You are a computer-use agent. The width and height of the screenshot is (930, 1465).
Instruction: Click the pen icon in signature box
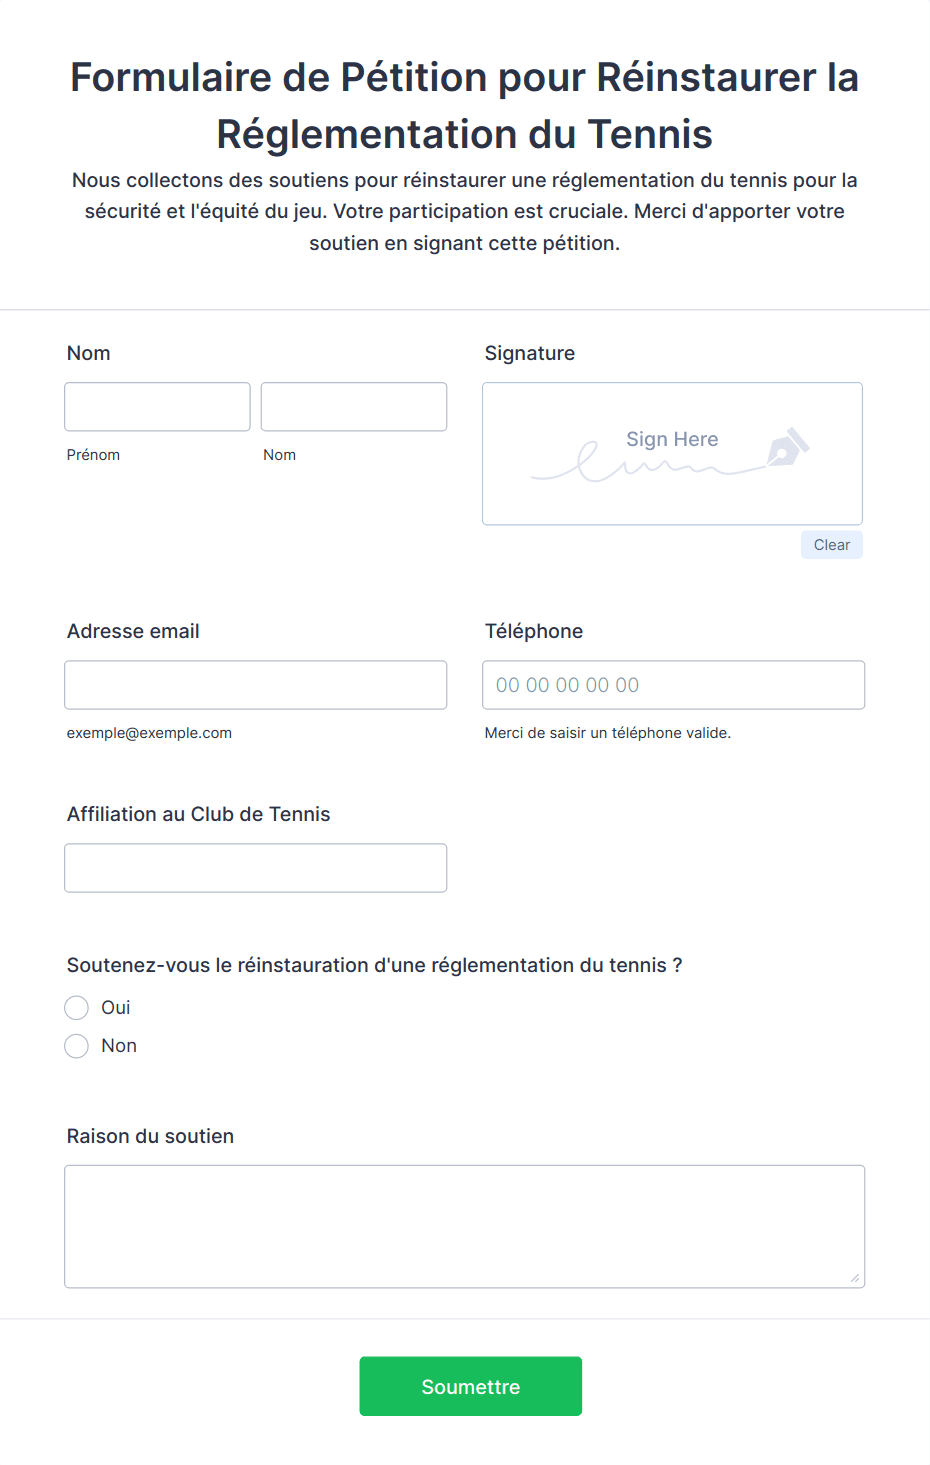point(788,447)
